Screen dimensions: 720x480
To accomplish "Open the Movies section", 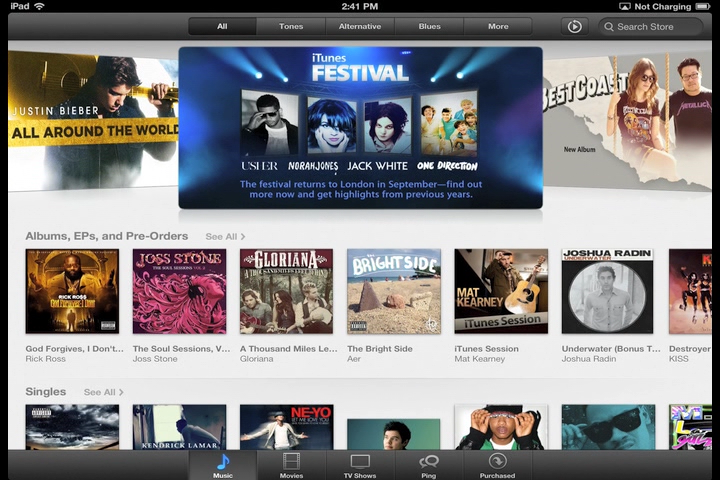I will pos(291,465).
